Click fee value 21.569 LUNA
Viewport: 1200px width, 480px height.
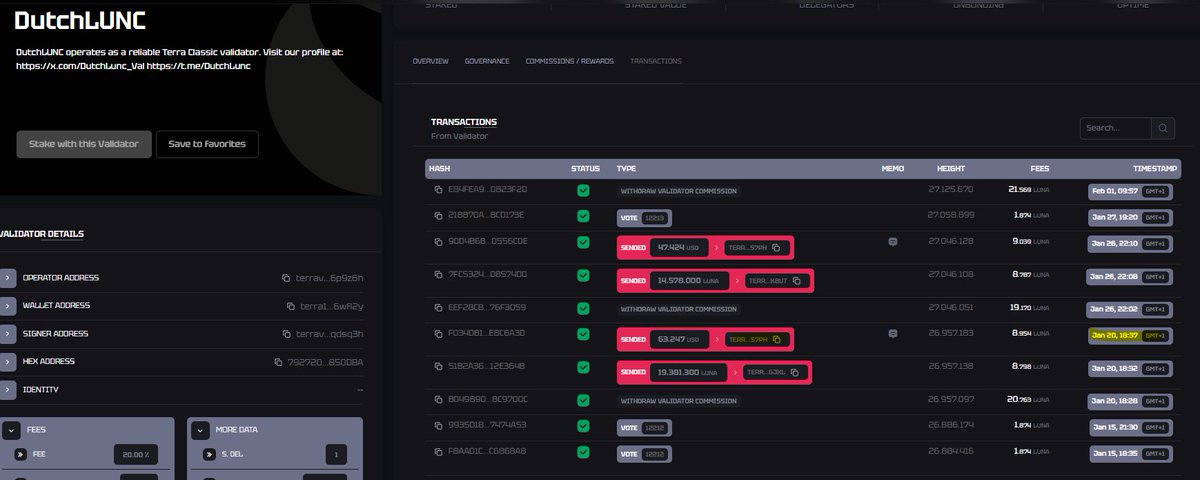tap(1028, 189)
